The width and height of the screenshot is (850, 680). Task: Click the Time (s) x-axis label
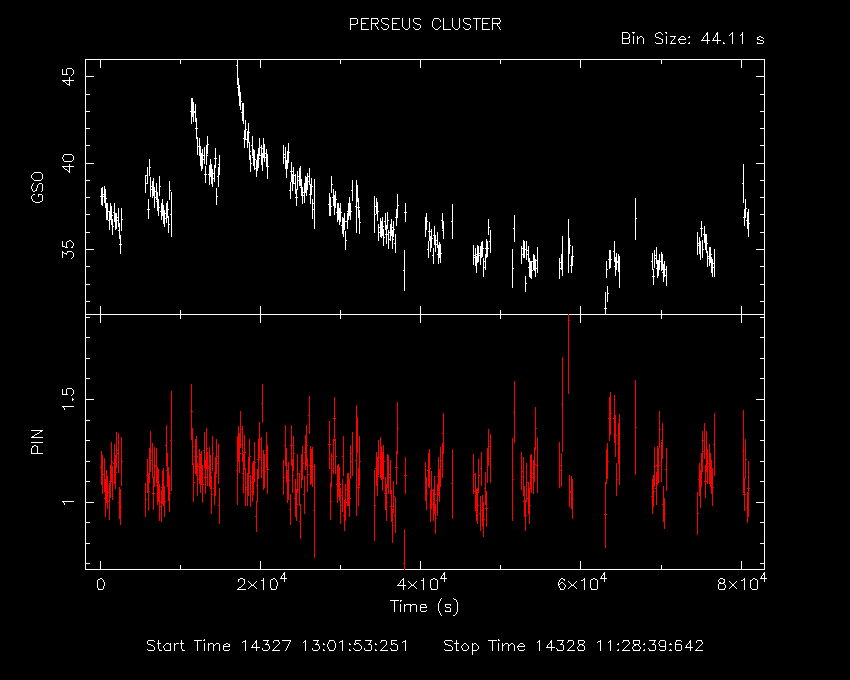click(x=424, y=606)
